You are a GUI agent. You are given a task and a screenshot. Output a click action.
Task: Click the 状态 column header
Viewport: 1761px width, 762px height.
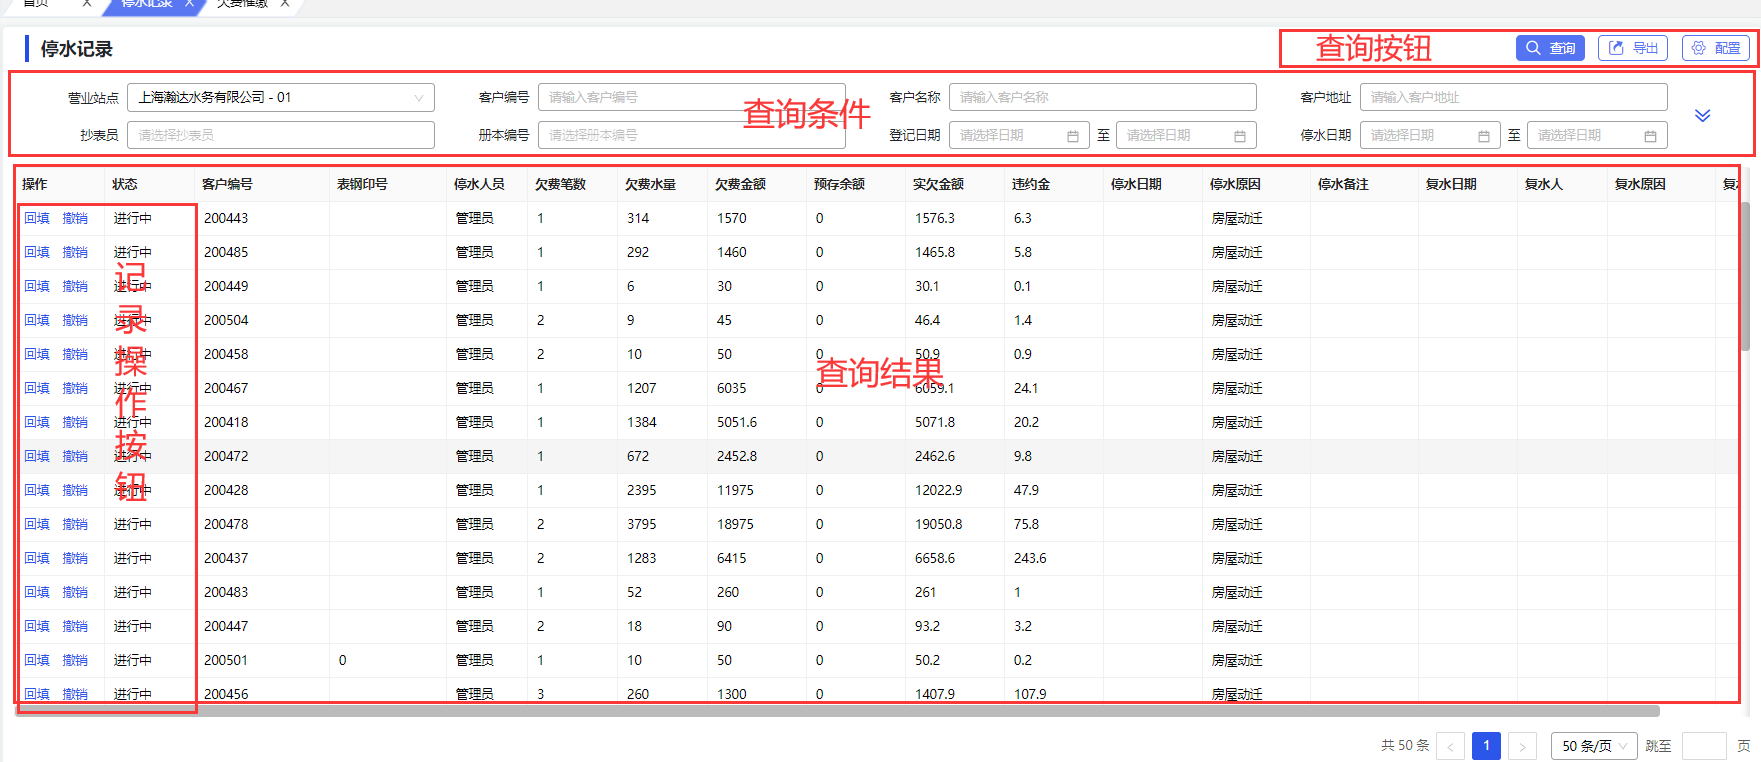[x=125, y=184]
